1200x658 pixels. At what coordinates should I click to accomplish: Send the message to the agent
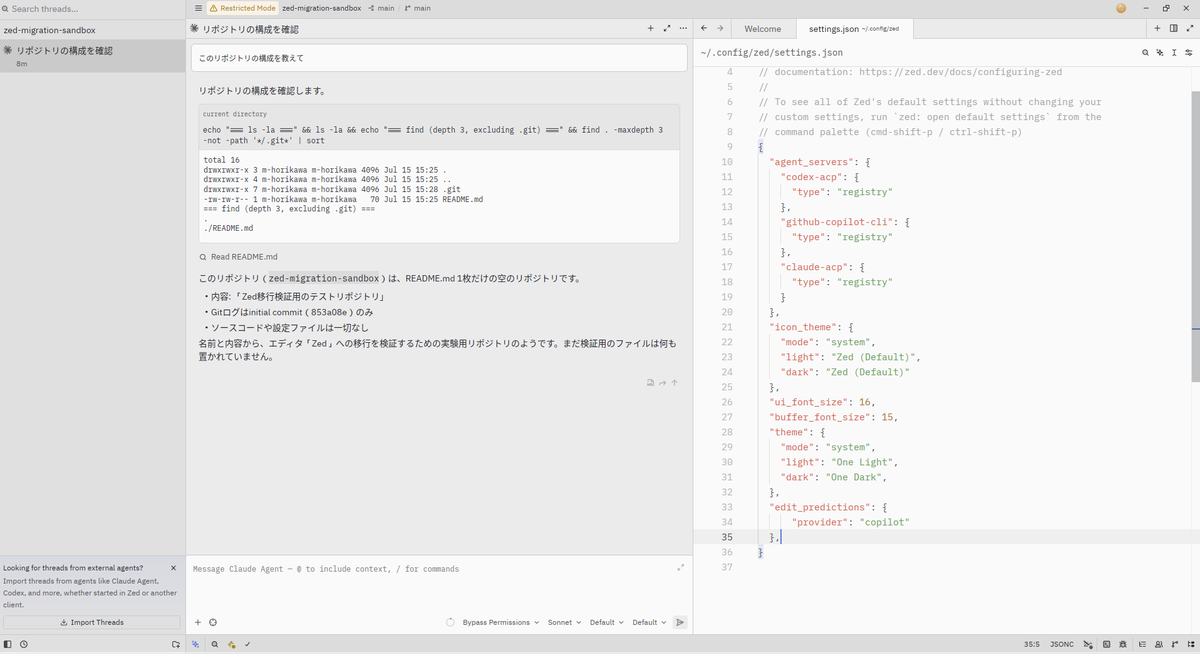click(x=680, y=622)
